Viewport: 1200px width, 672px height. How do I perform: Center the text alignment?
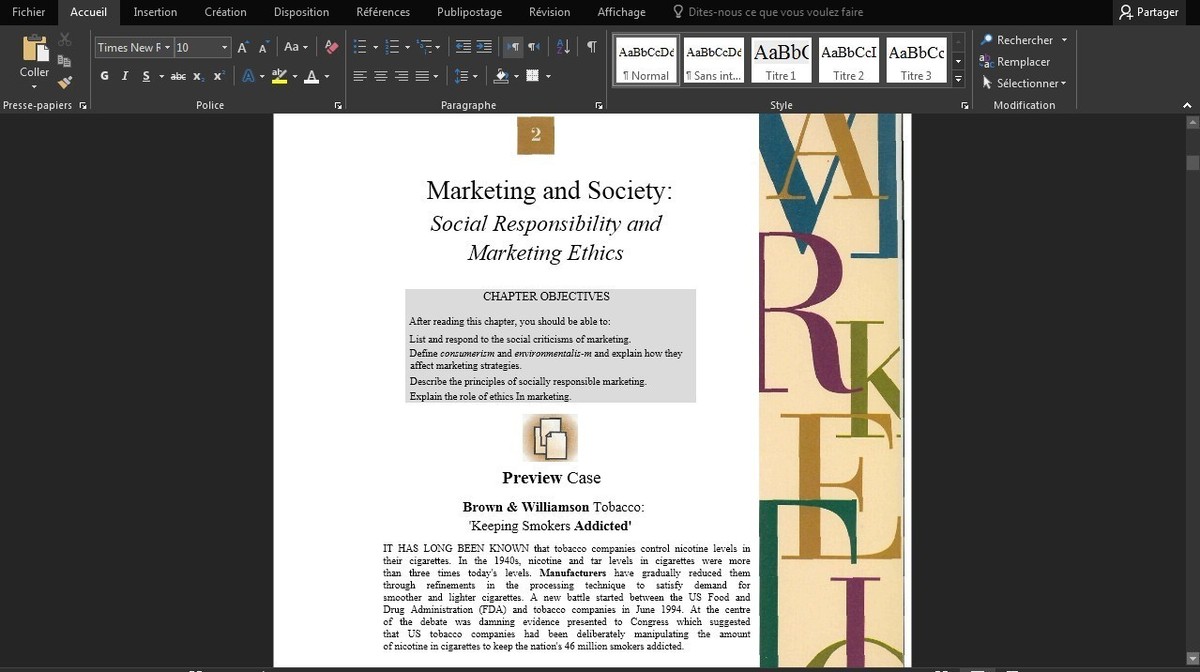[x=381, y=76]
